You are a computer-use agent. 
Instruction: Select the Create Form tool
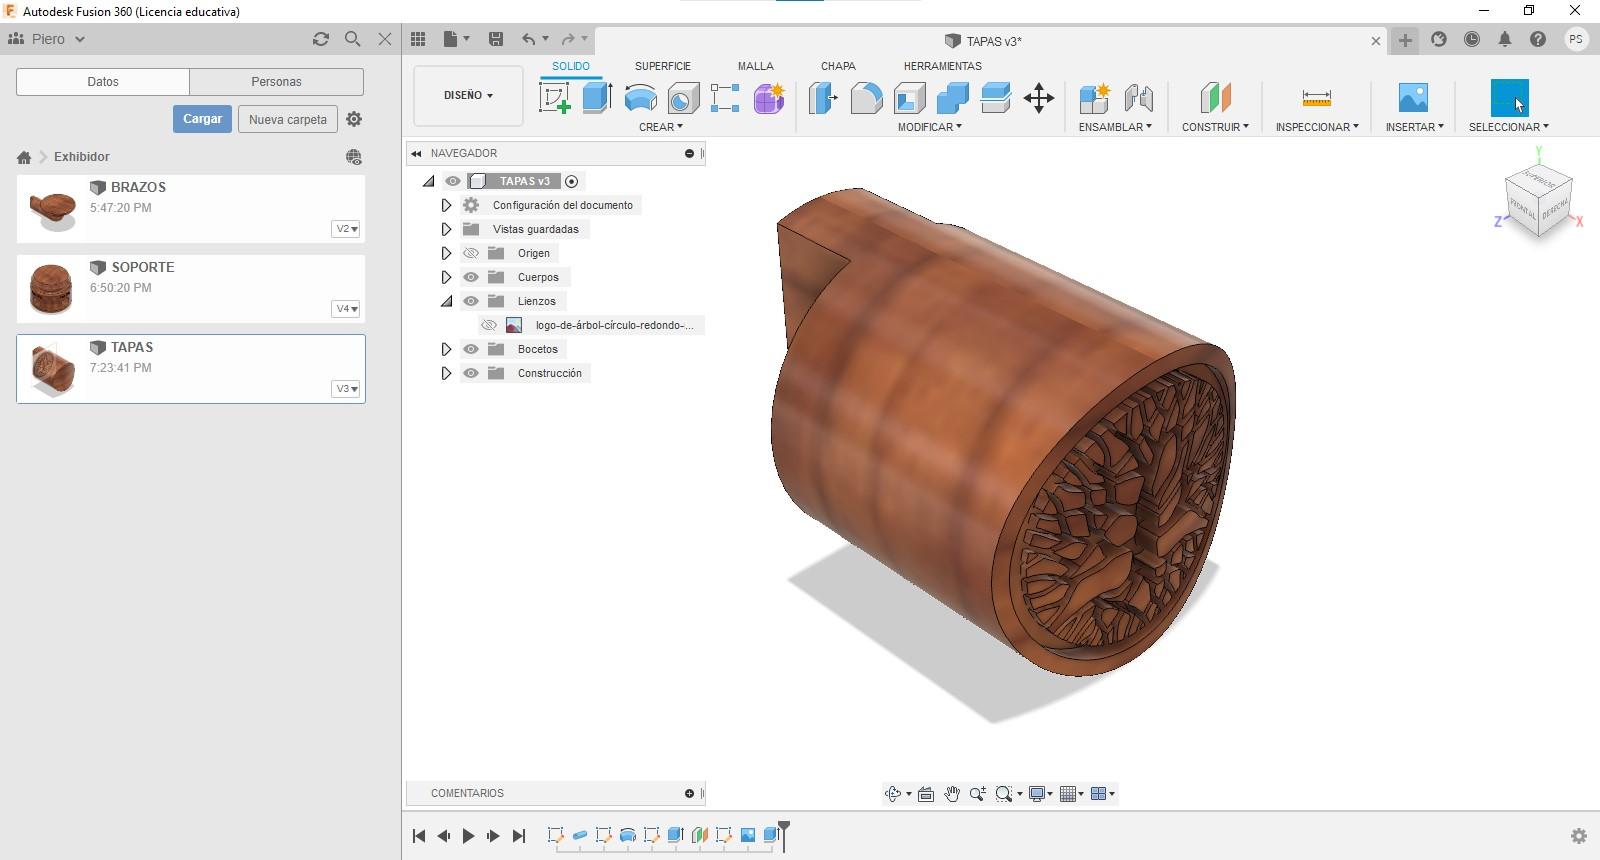coord(769,98)
